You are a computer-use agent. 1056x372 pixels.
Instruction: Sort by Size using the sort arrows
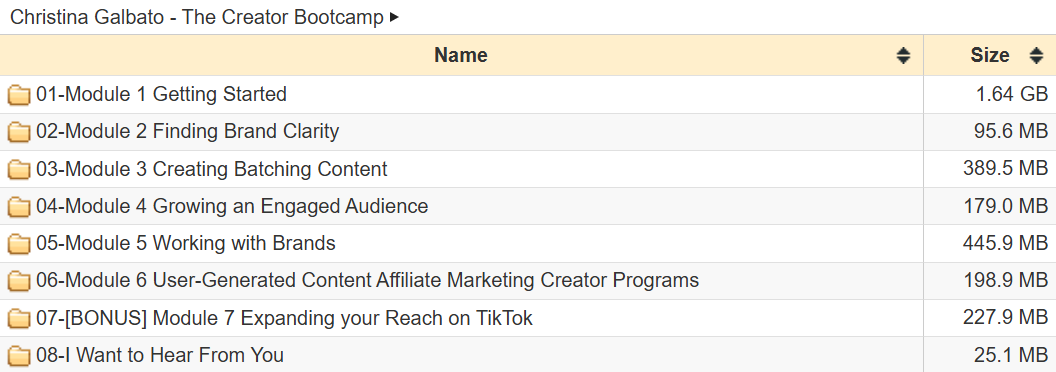[x=1036, y=56]
